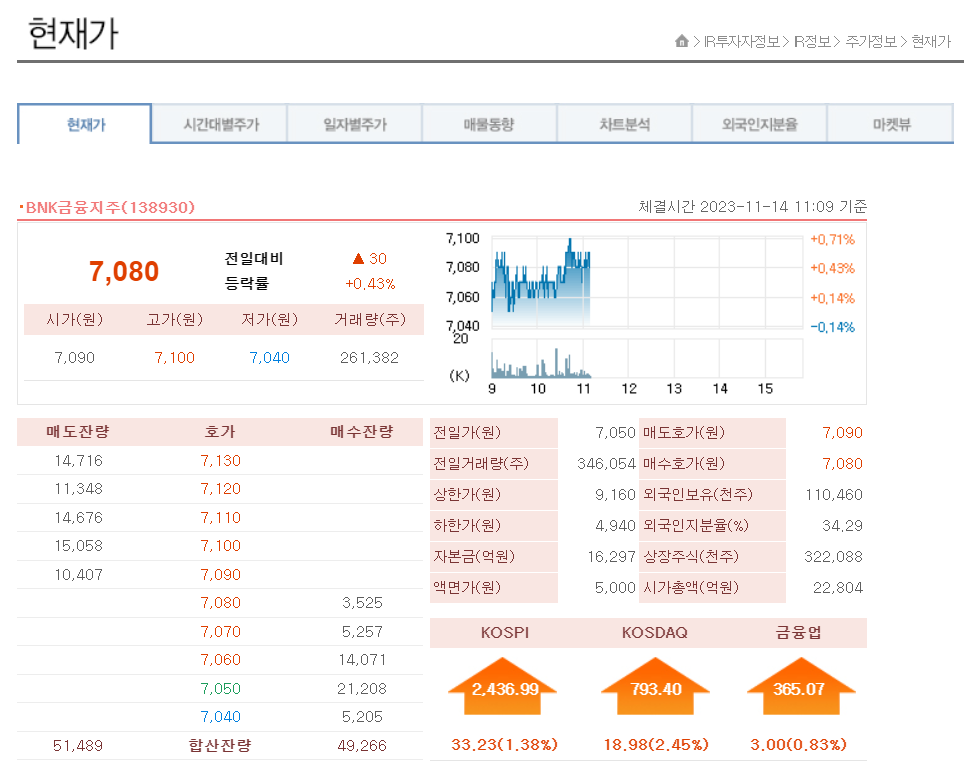
Task: Click ask quantity 14,716
Action: [78, 460]
